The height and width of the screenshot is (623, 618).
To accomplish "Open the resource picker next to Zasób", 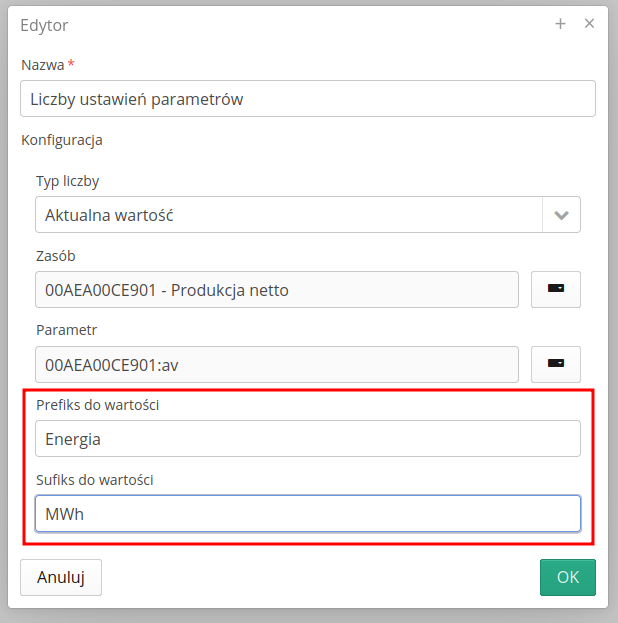I will point(555,289).
